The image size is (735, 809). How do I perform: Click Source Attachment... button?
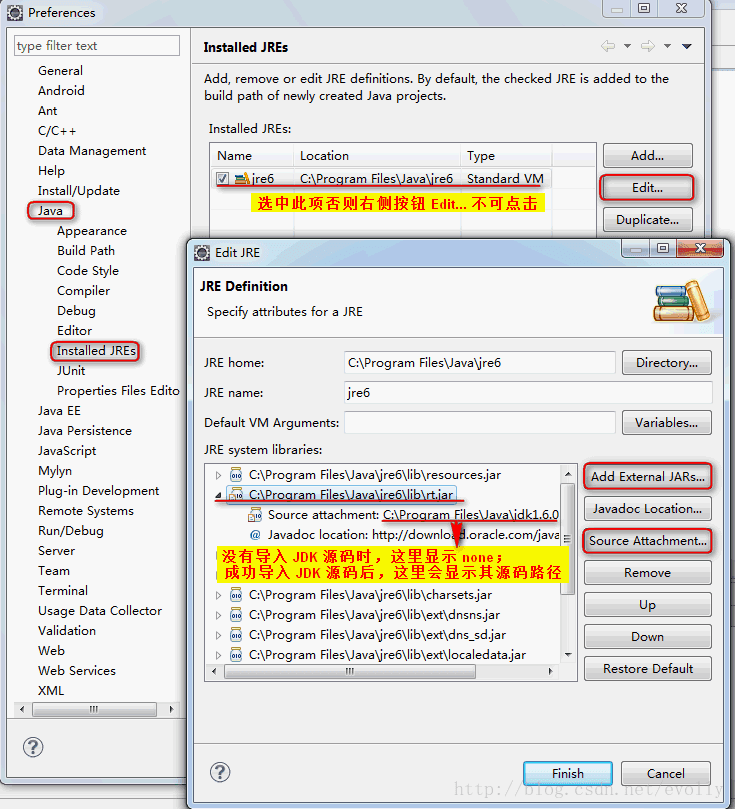pyautogui.click(x=647, y=541)
